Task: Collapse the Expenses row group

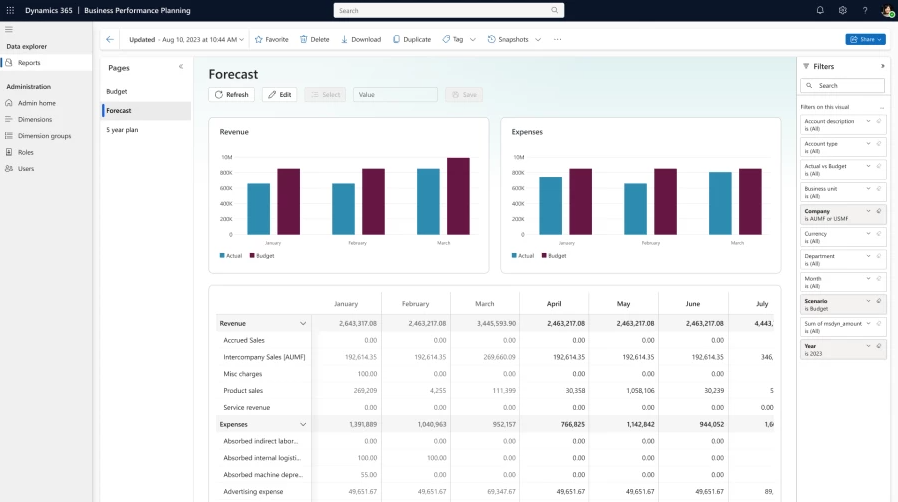Action: pos(303,425)
